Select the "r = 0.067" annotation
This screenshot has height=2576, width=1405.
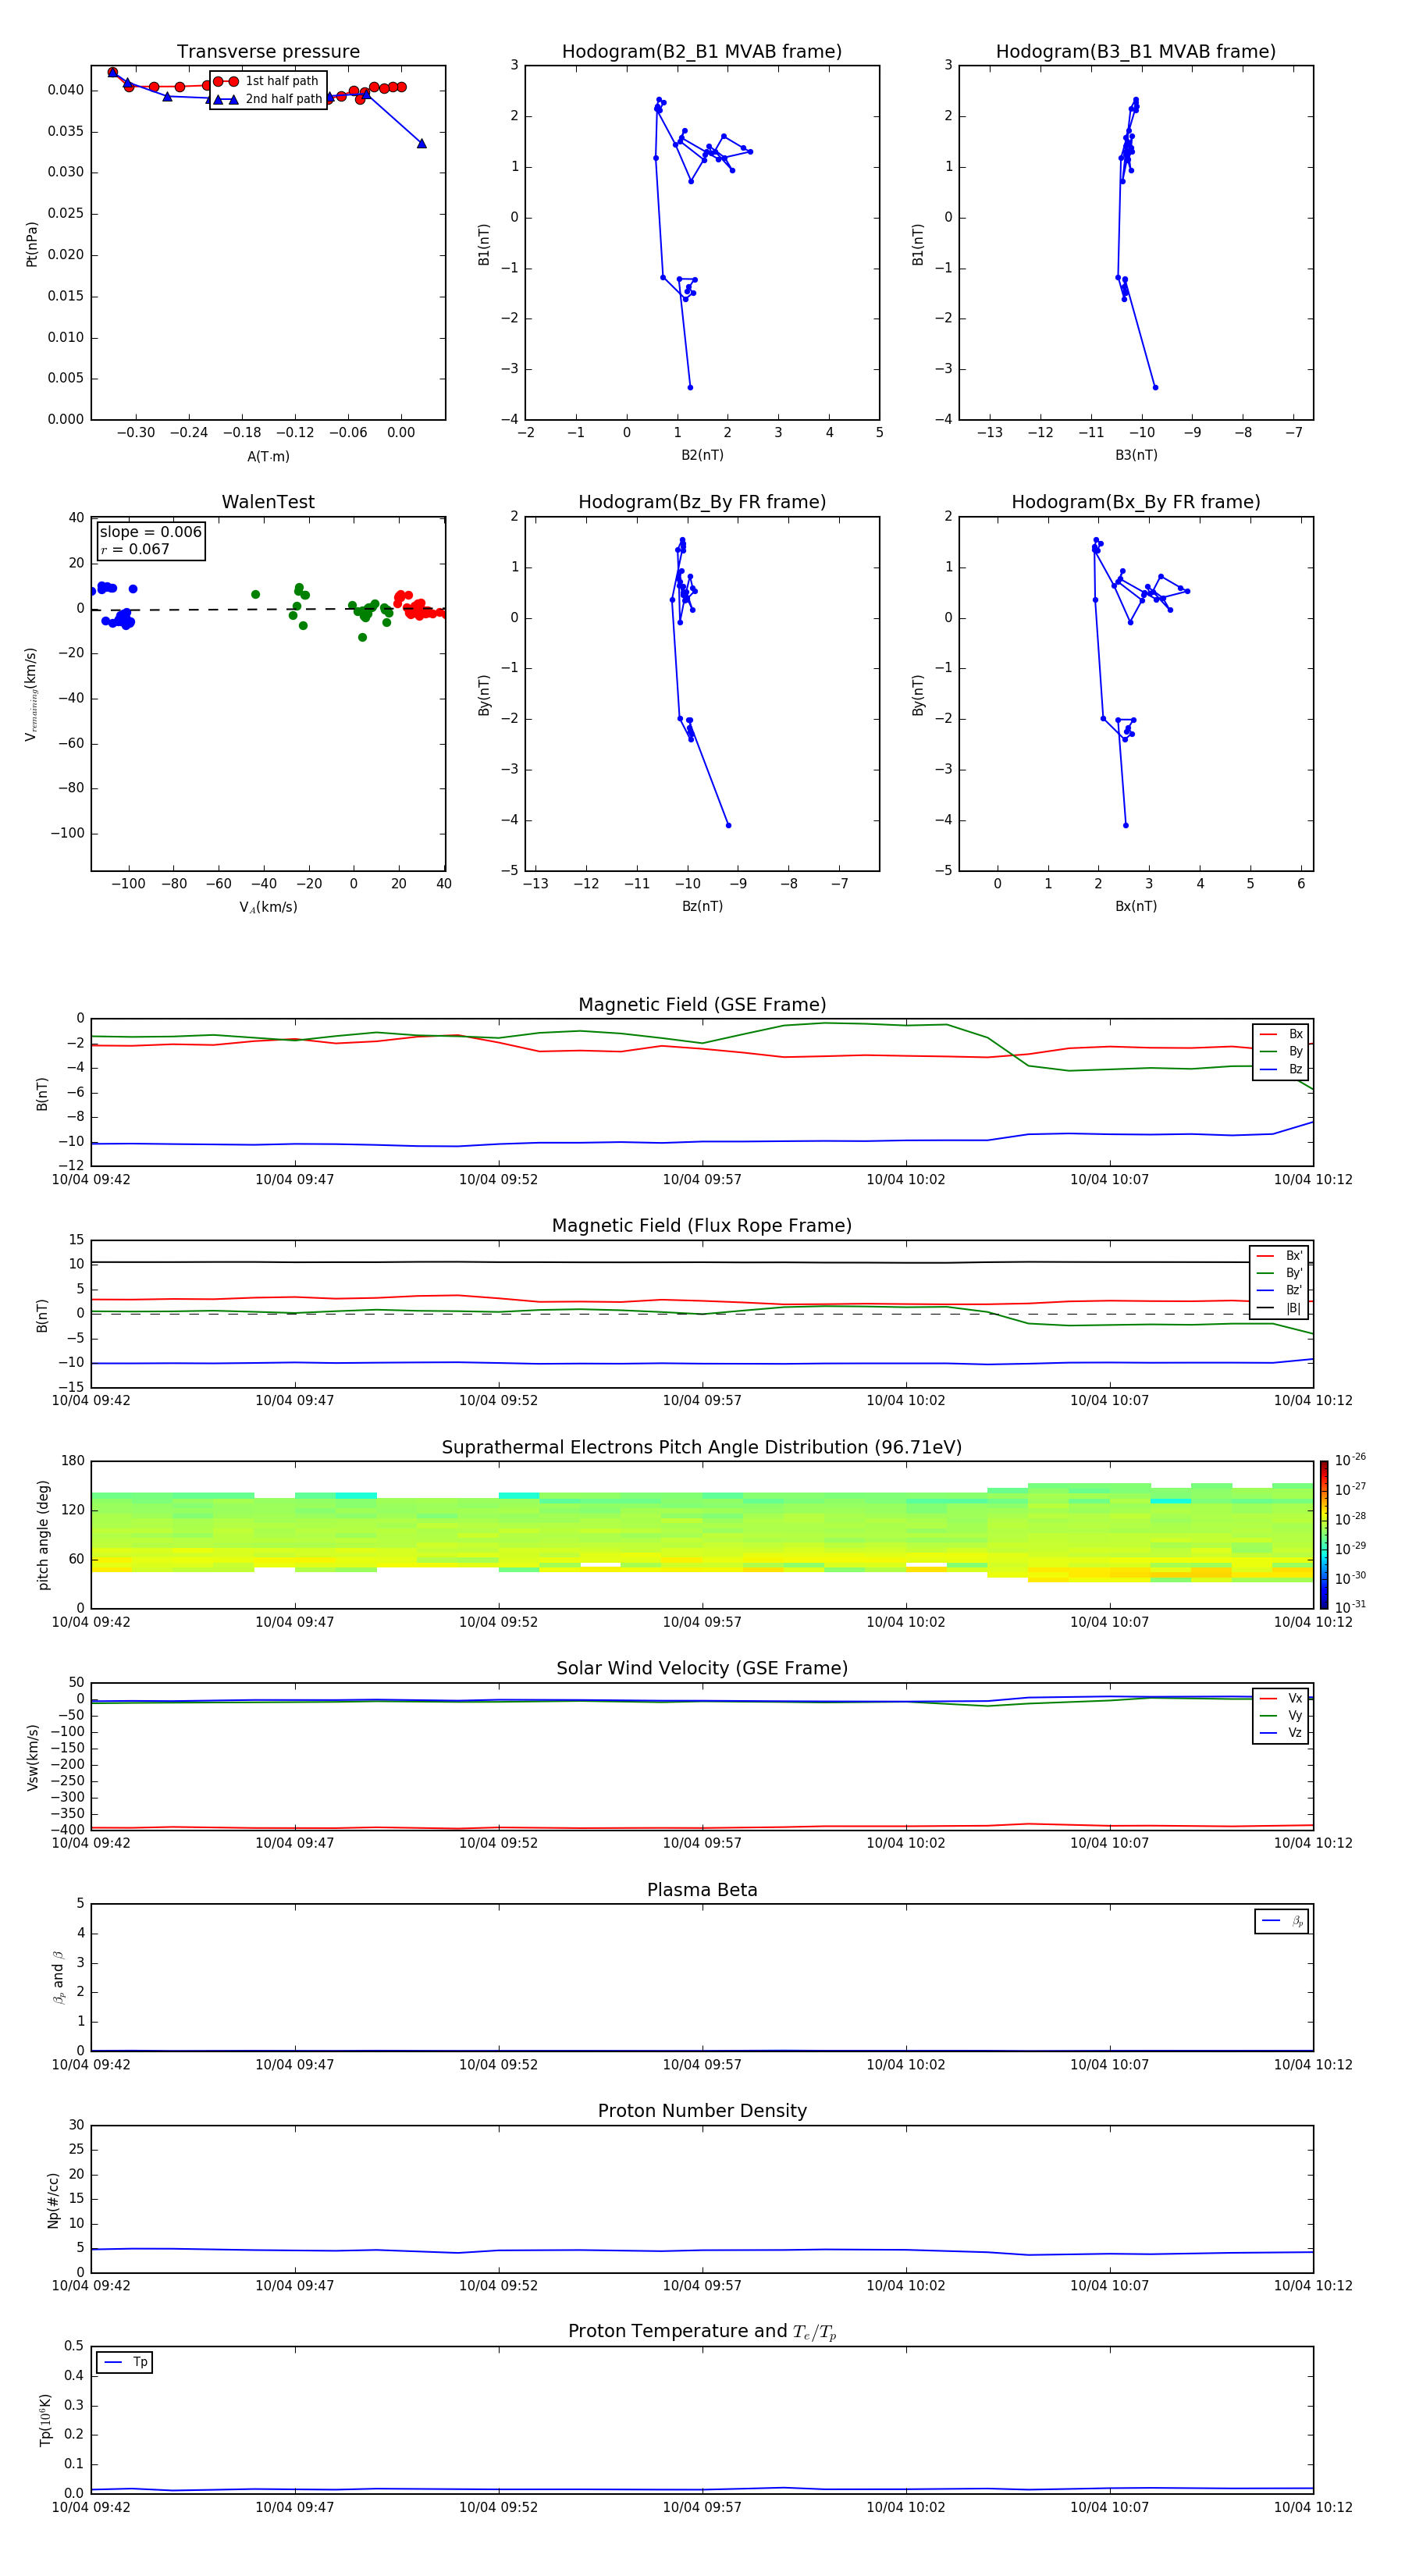pyautogui.click(x=135, y=549)
